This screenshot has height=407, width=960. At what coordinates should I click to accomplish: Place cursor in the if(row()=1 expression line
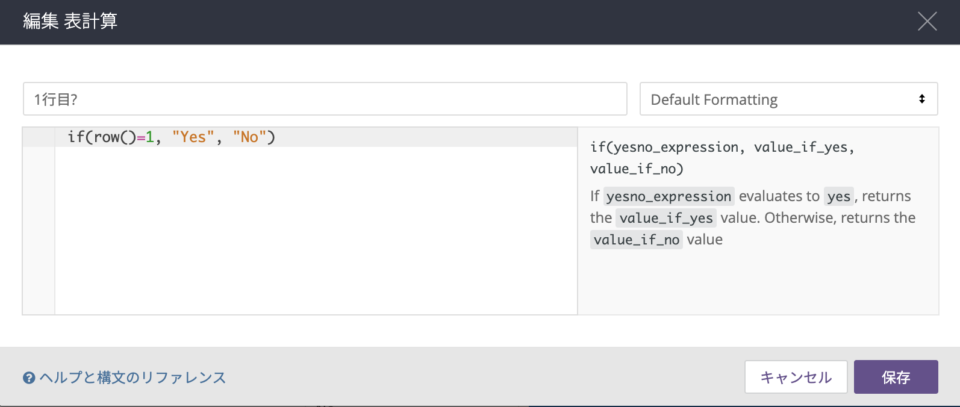click(x=316, y=138)
